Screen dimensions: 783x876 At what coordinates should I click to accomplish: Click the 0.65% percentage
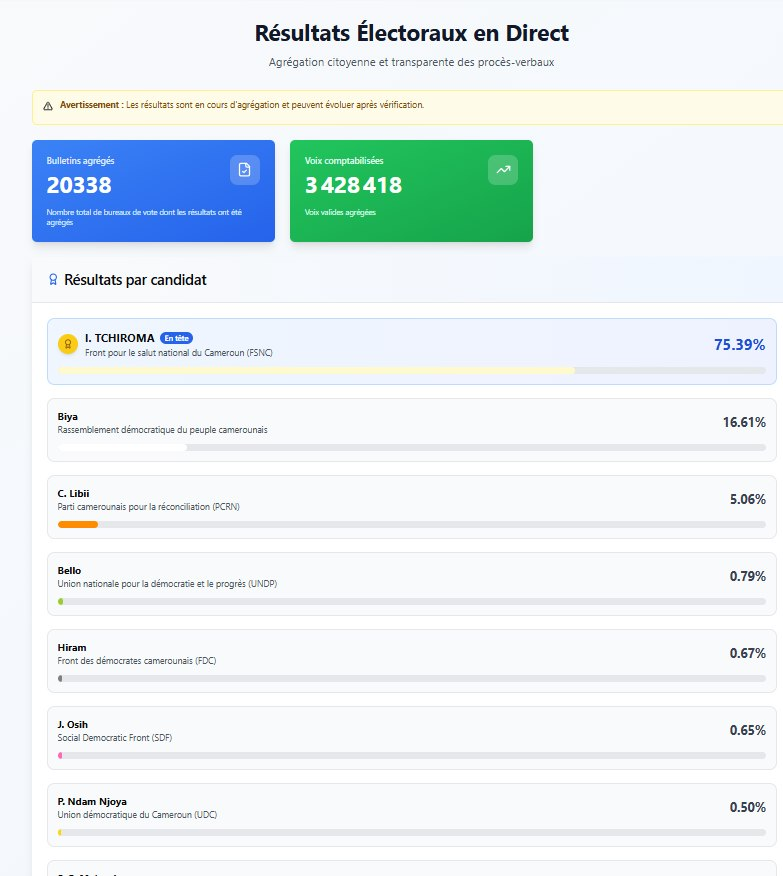[x=748, y=730]
